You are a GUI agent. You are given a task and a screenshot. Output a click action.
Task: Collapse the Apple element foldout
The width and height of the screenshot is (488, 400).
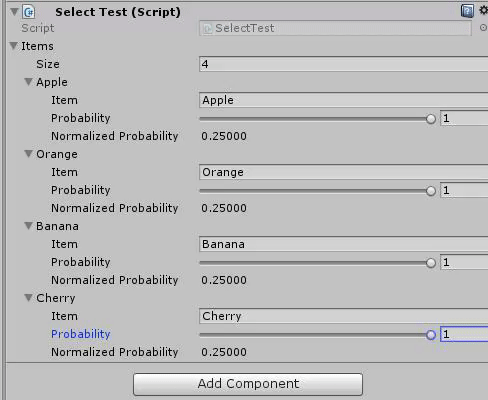28,82
